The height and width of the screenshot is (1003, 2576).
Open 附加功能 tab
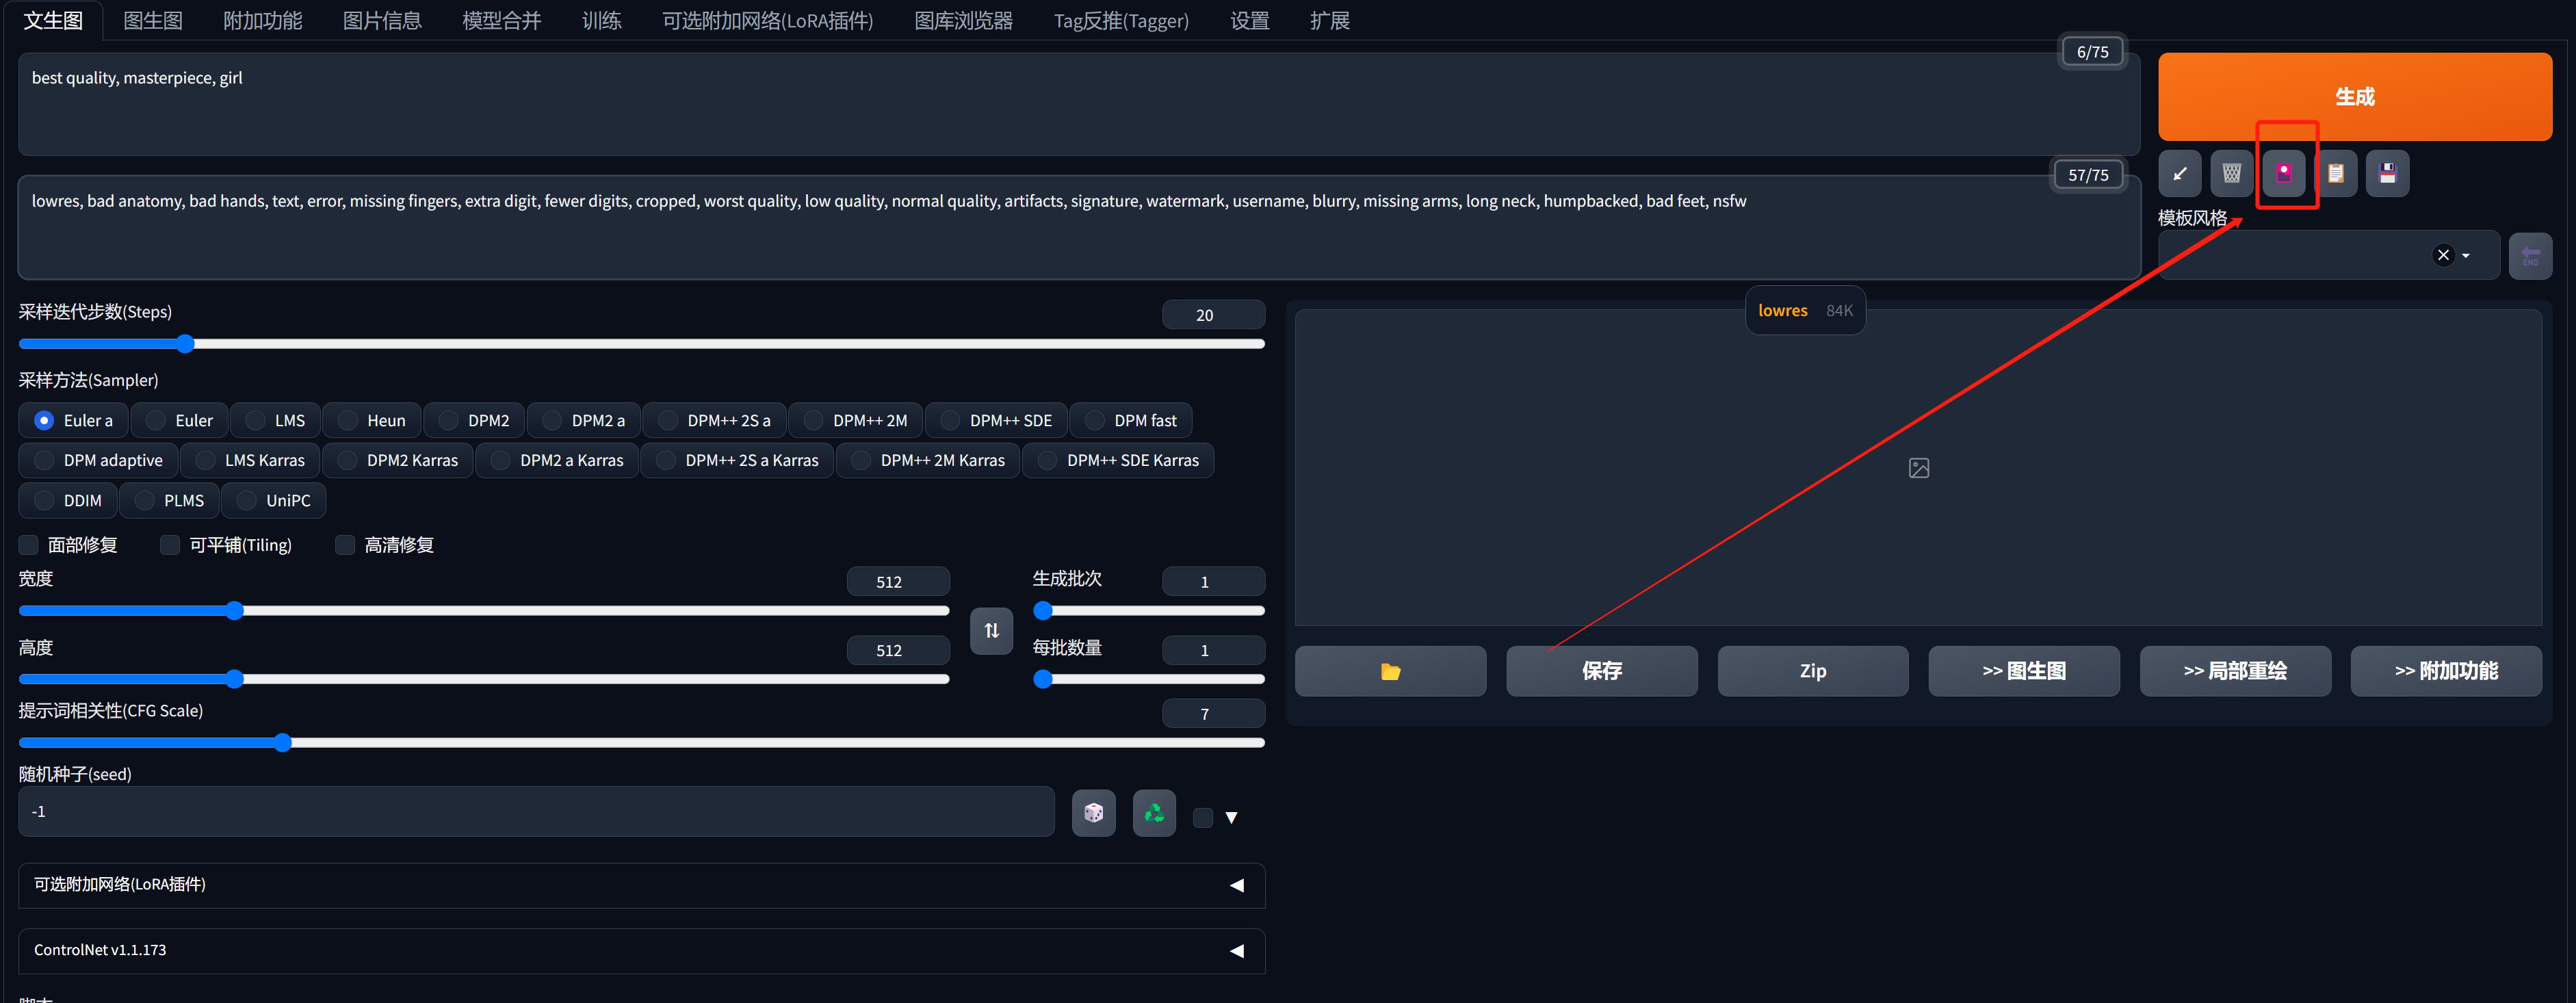coord(262,20)
